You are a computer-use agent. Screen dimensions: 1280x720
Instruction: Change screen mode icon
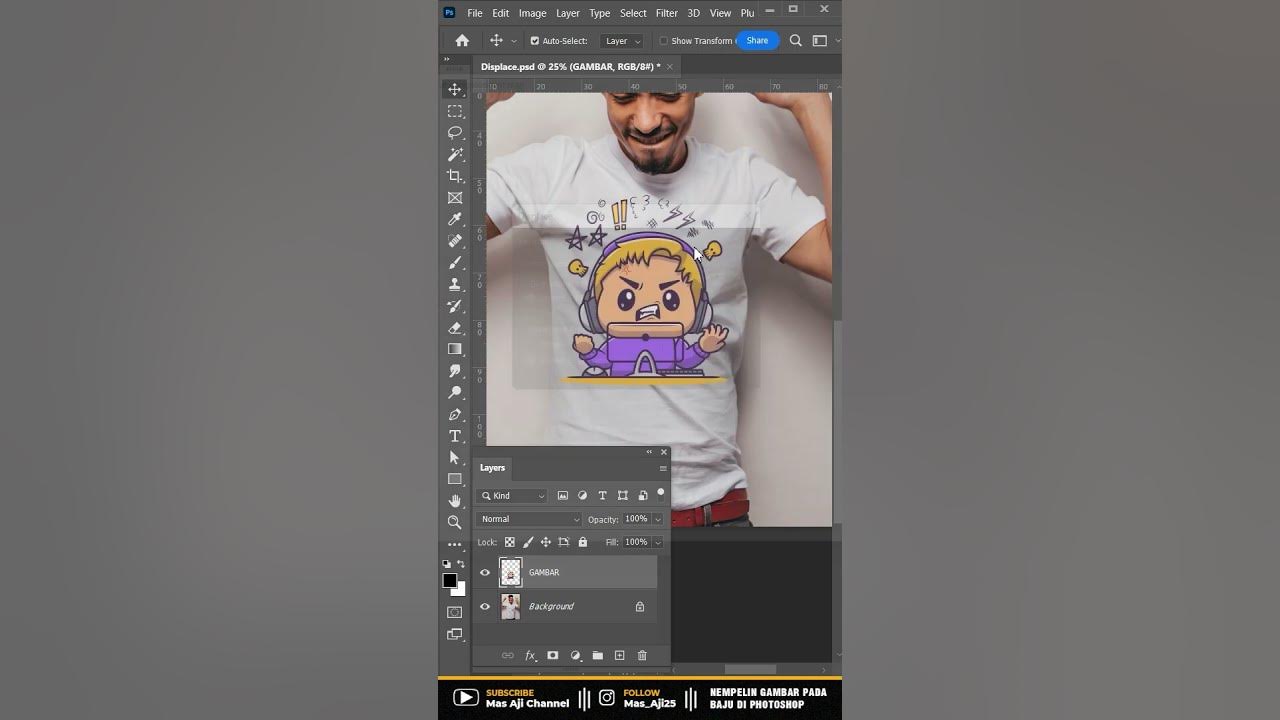point(455,634)
